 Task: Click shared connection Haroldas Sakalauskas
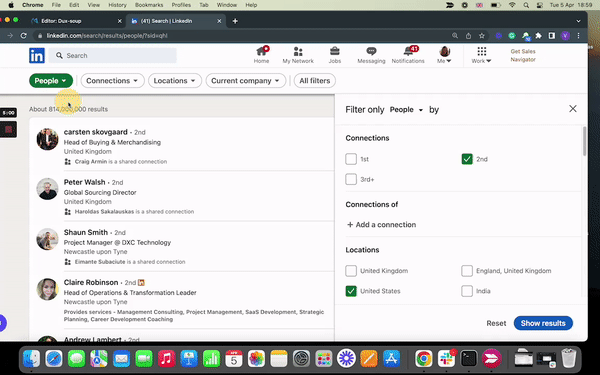point(104,212)
